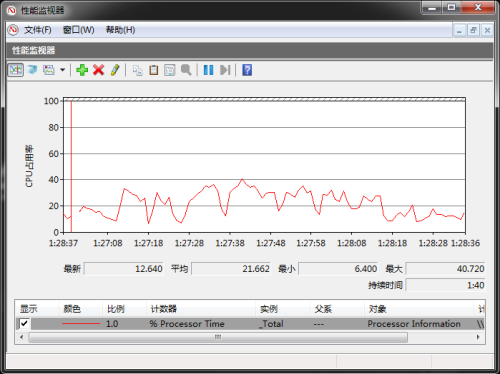Screen dimensions: 500x374
Task: Uncheck the % Processor Time display checkbox
Action: (x=24, y=323)
